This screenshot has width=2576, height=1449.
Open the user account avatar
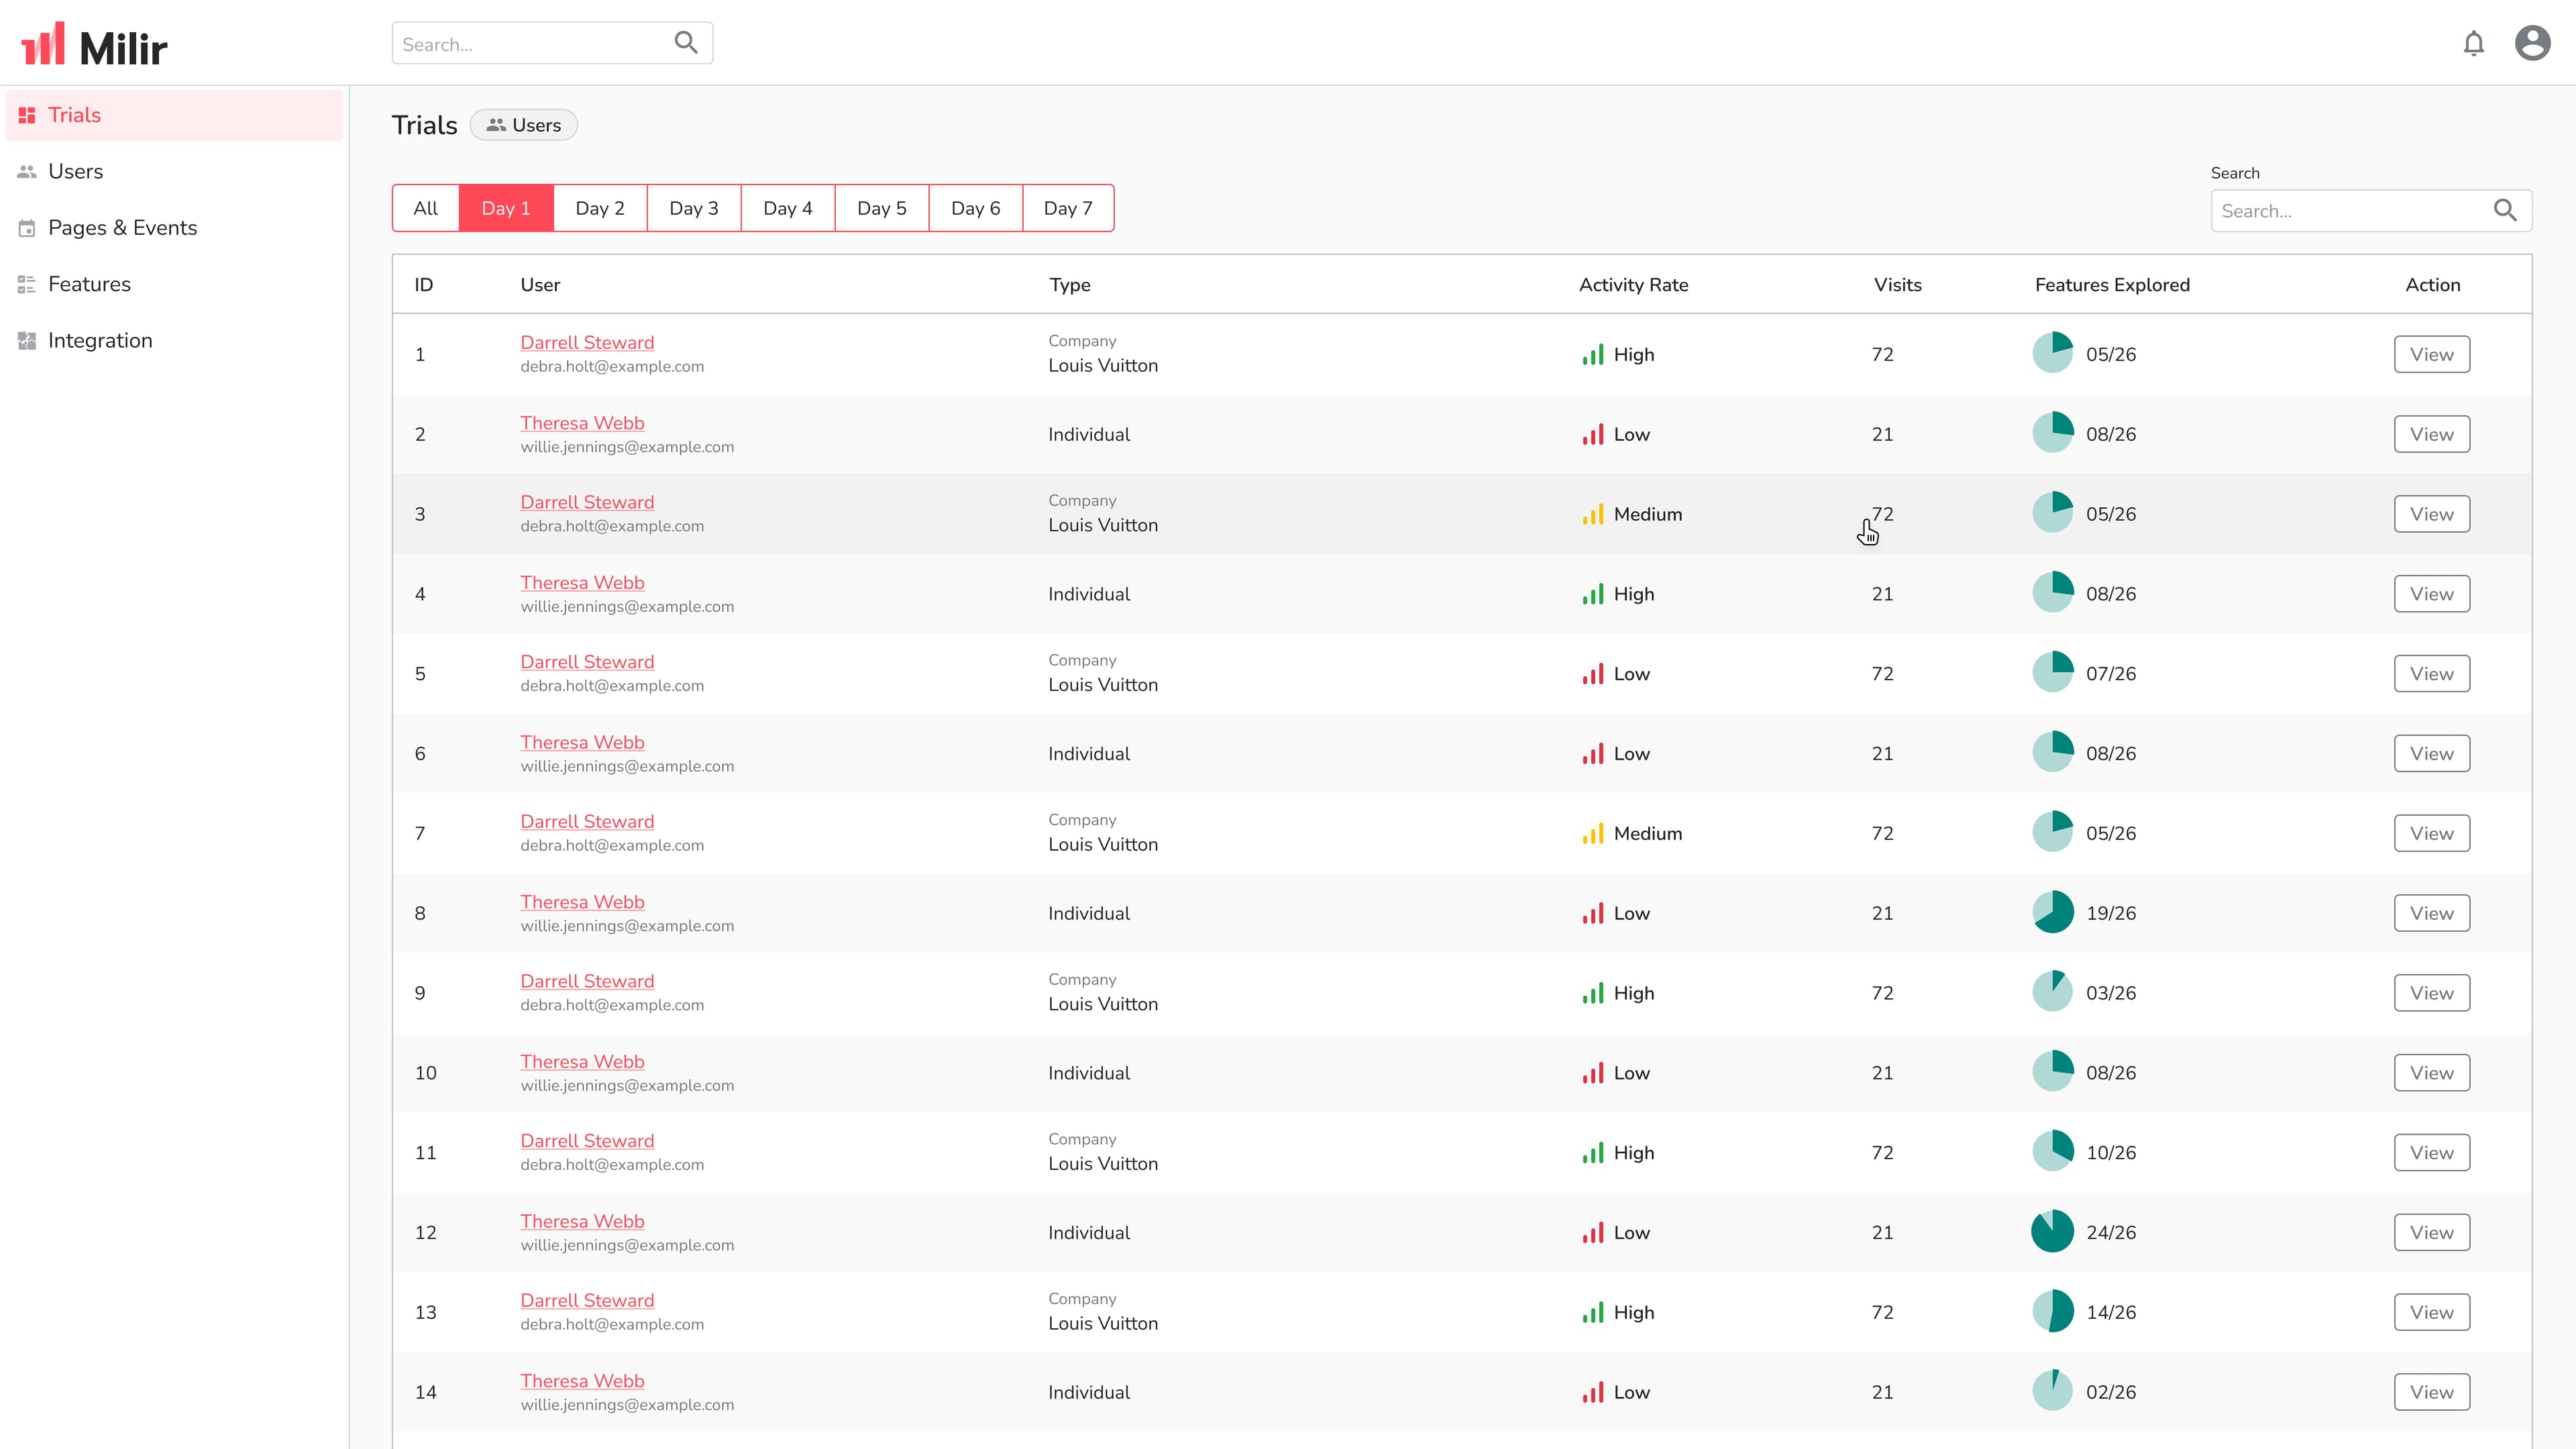pyautogui.click(x=2532, y=43)
